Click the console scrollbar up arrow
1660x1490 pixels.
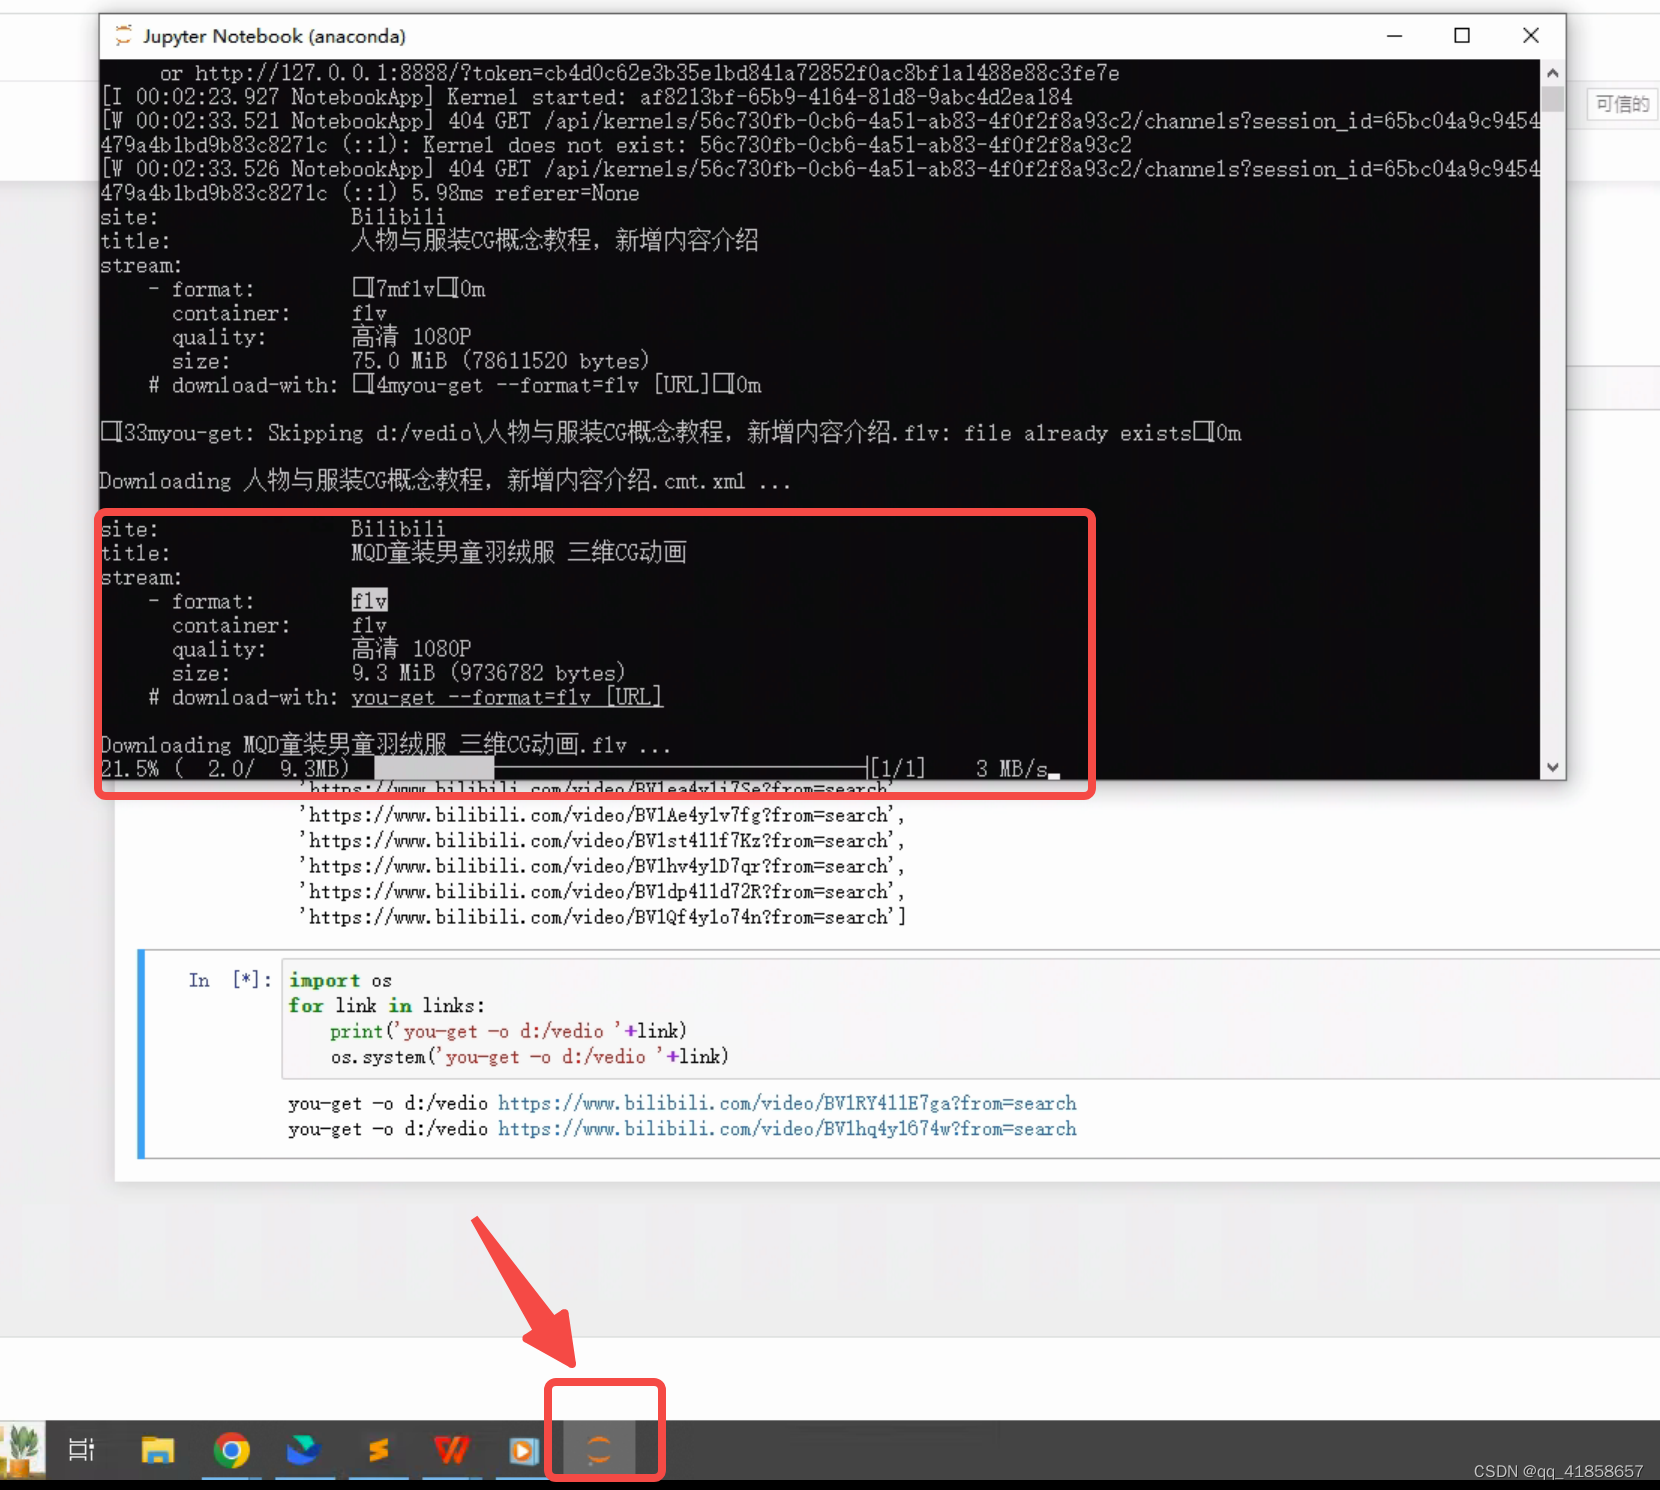tap(1552, 73)
